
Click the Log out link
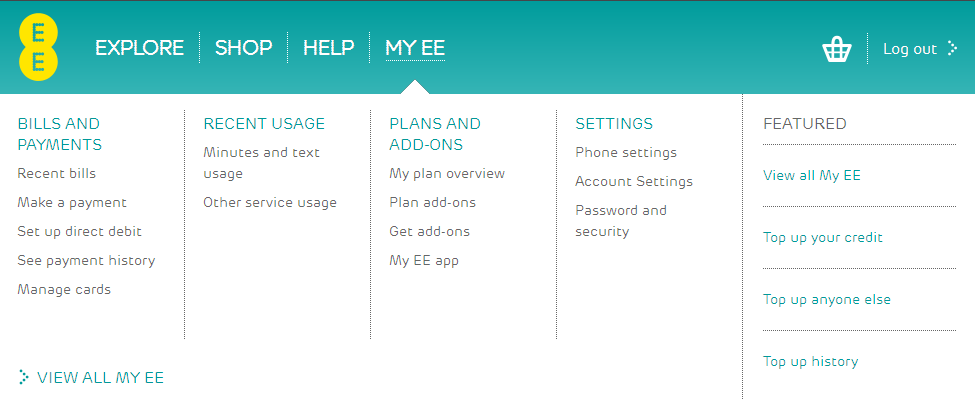click(x=909, y=49)
